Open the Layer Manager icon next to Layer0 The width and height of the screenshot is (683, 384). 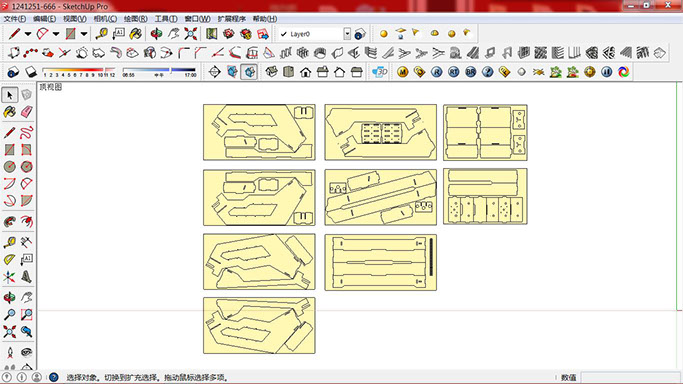360,34
